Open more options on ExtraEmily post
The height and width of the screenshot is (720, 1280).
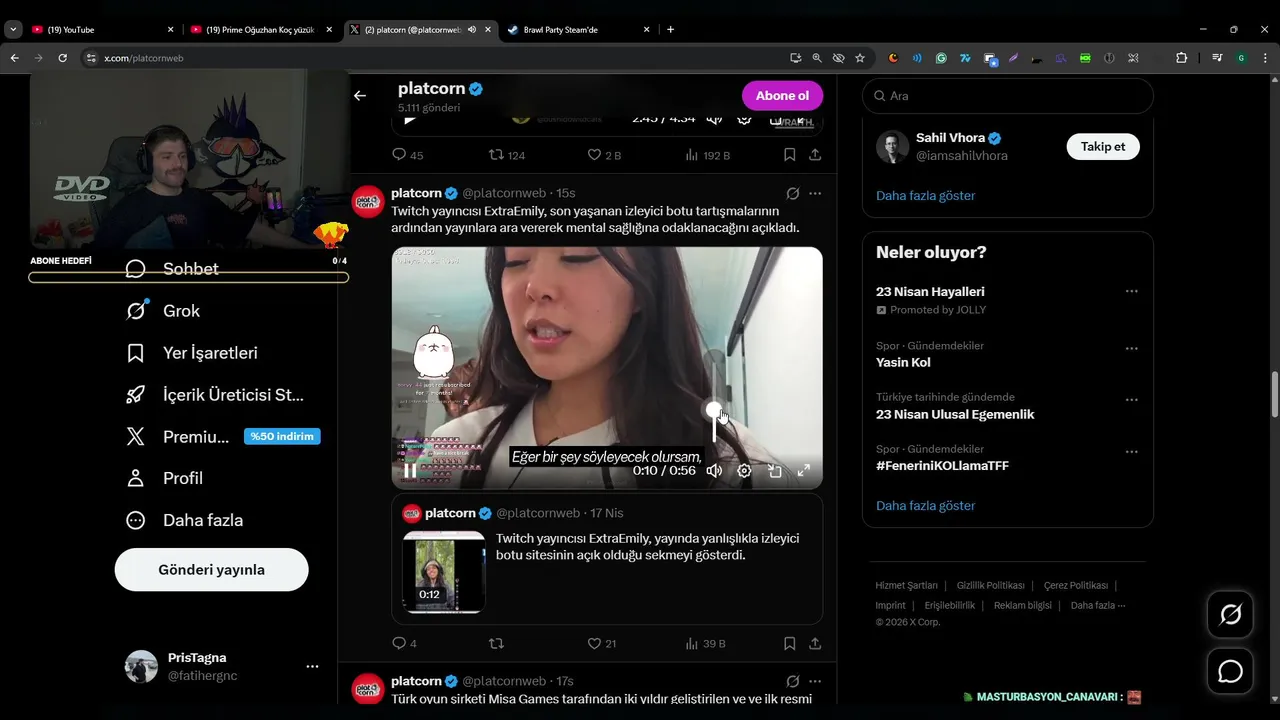815,193
